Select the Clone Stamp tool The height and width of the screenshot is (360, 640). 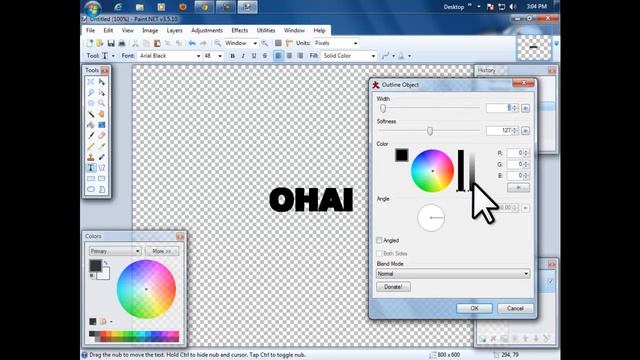pyautogui.click(x=91, y=157)
